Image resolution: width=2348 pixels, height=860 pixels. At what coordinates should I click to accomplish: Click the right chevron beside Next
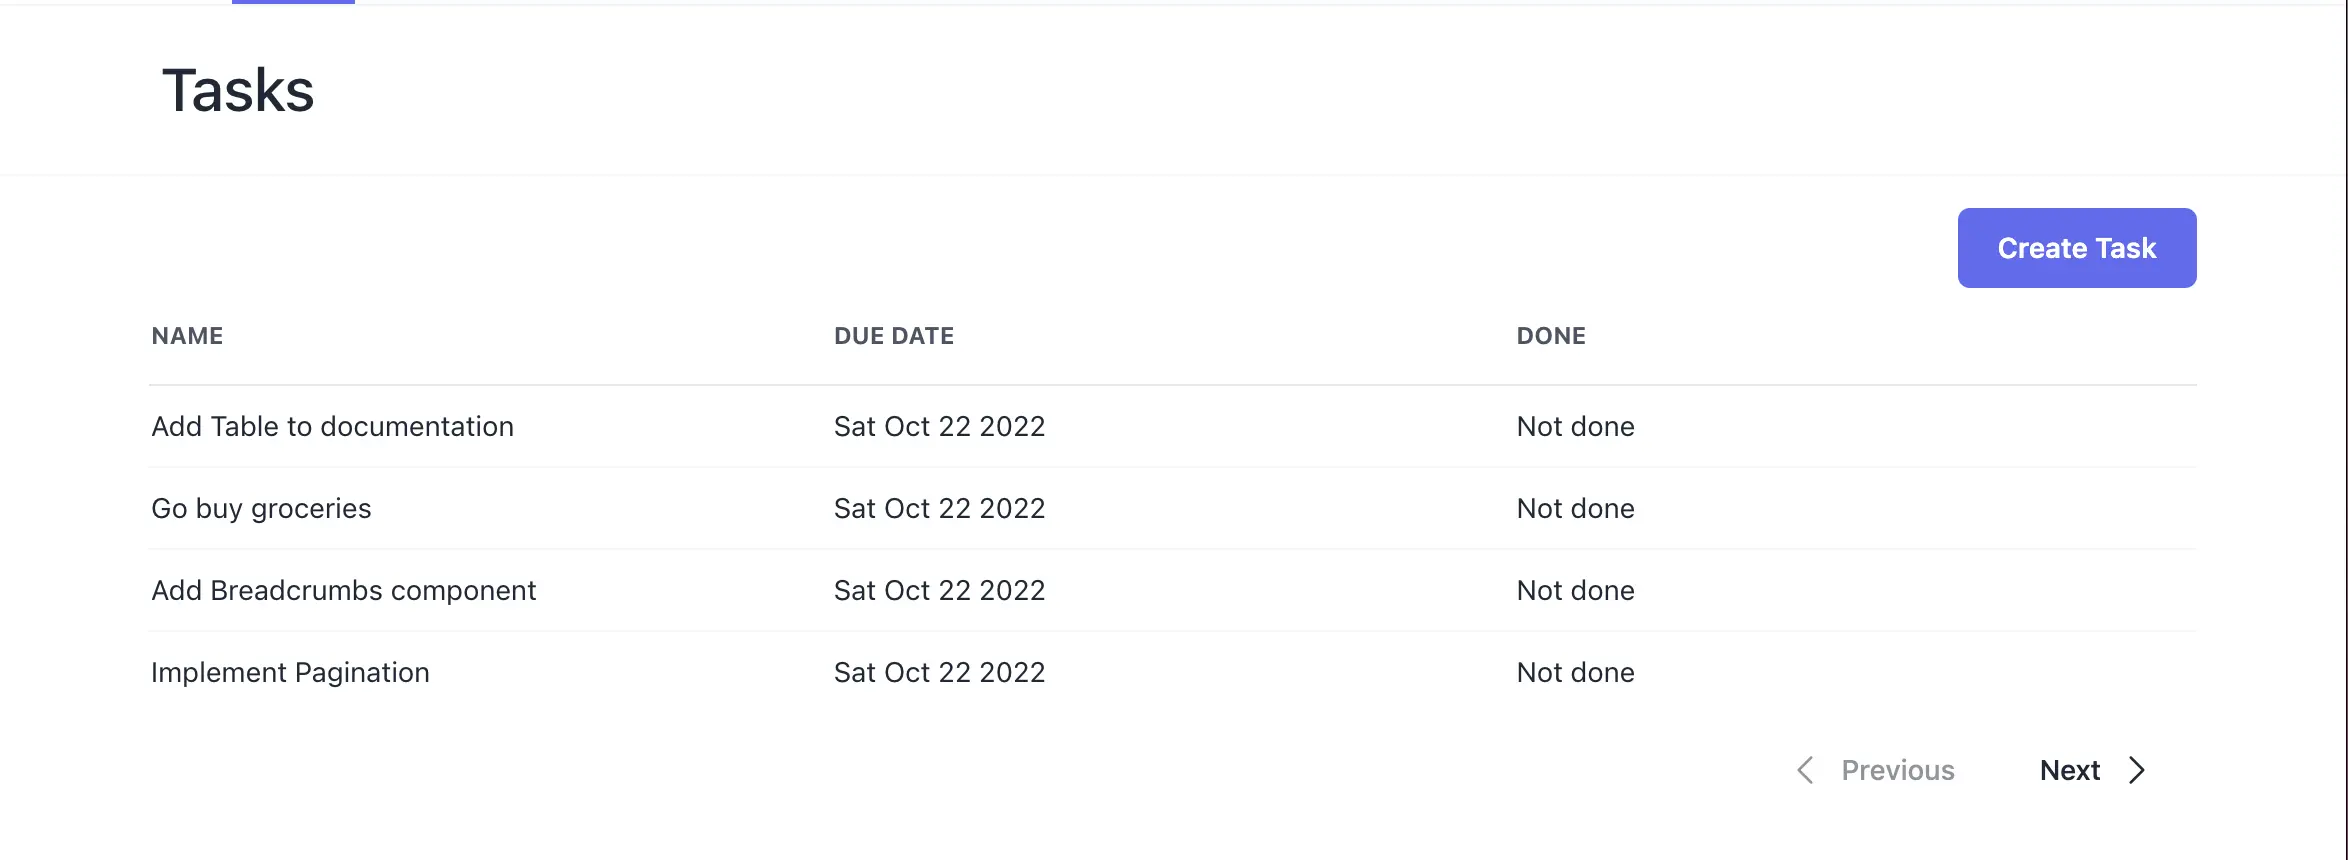(2137, 770)
